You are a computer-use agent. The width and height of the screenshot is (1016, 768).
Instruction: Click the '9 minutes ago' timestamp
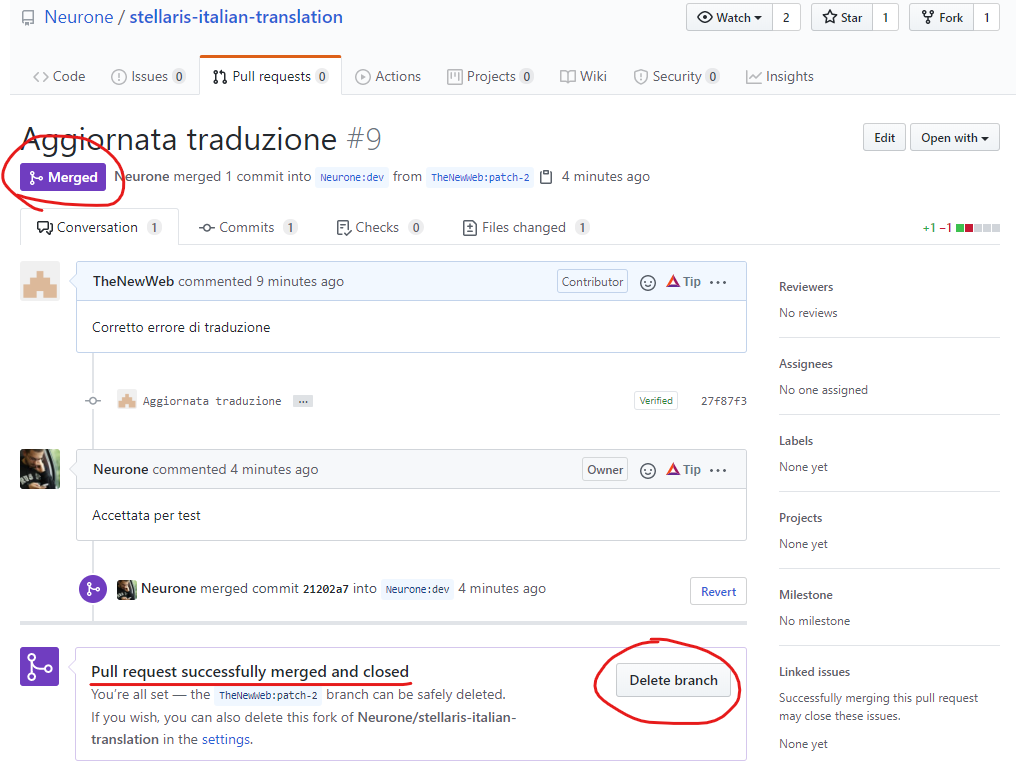tap(299, 281)
